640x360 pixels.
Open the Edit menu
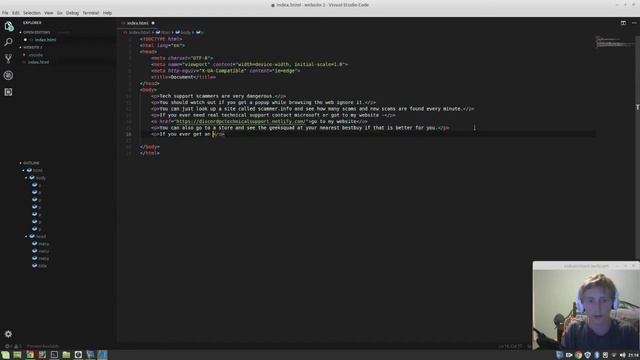tap(16, 13)
